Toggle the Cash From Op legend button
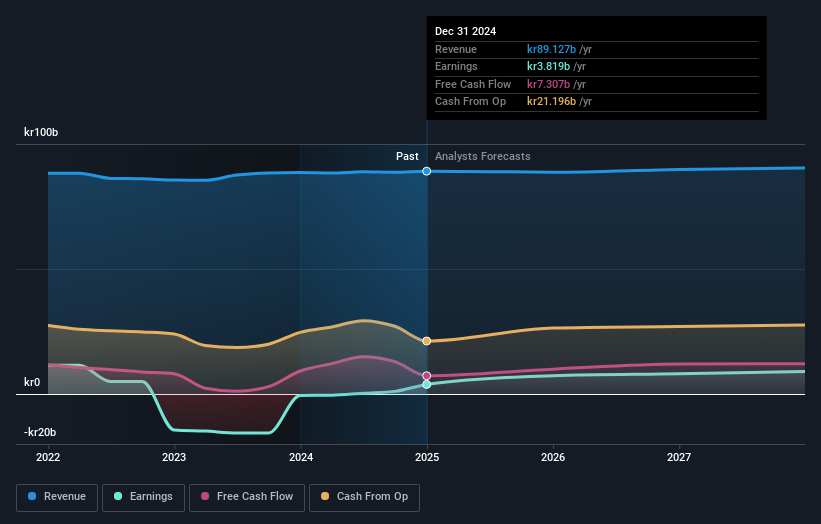This screenshot has width=821, height=524. pos(364,497)
